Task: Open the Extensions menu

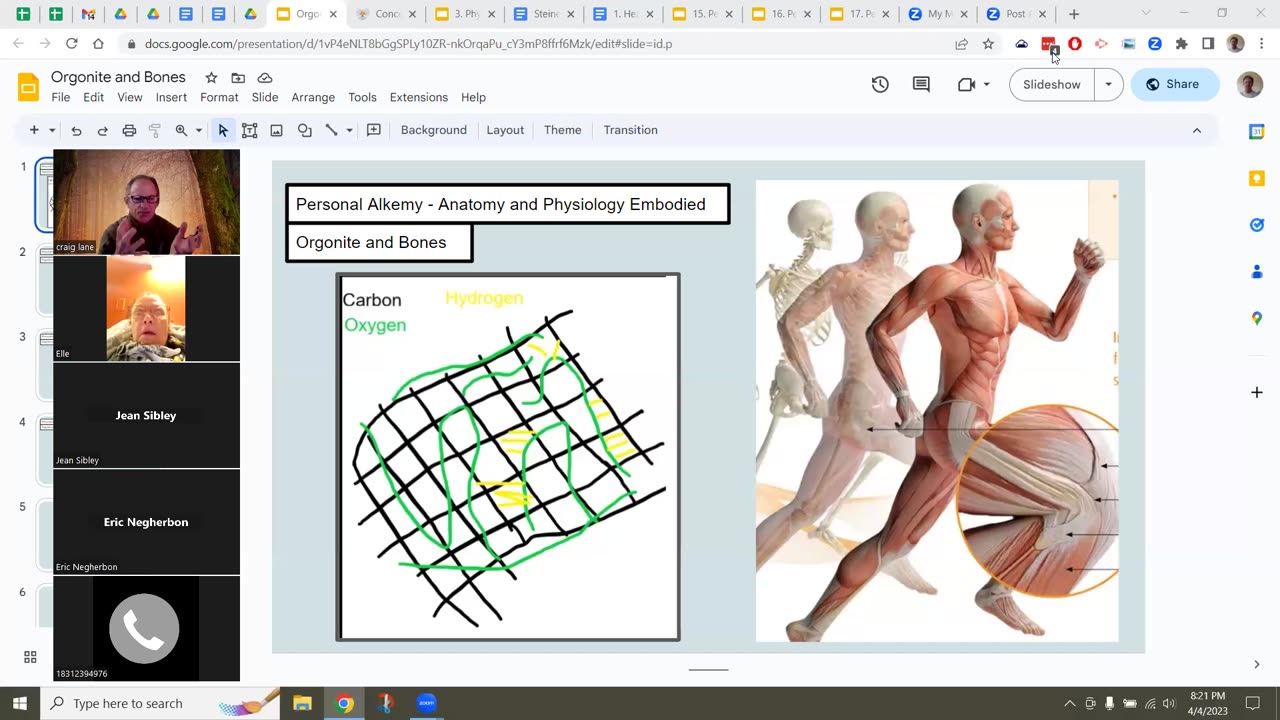Action: pos(419,97)
